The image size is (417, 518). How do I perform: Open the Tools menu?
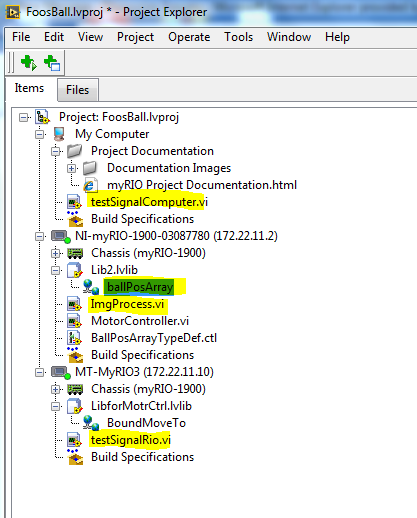point(238,37)
